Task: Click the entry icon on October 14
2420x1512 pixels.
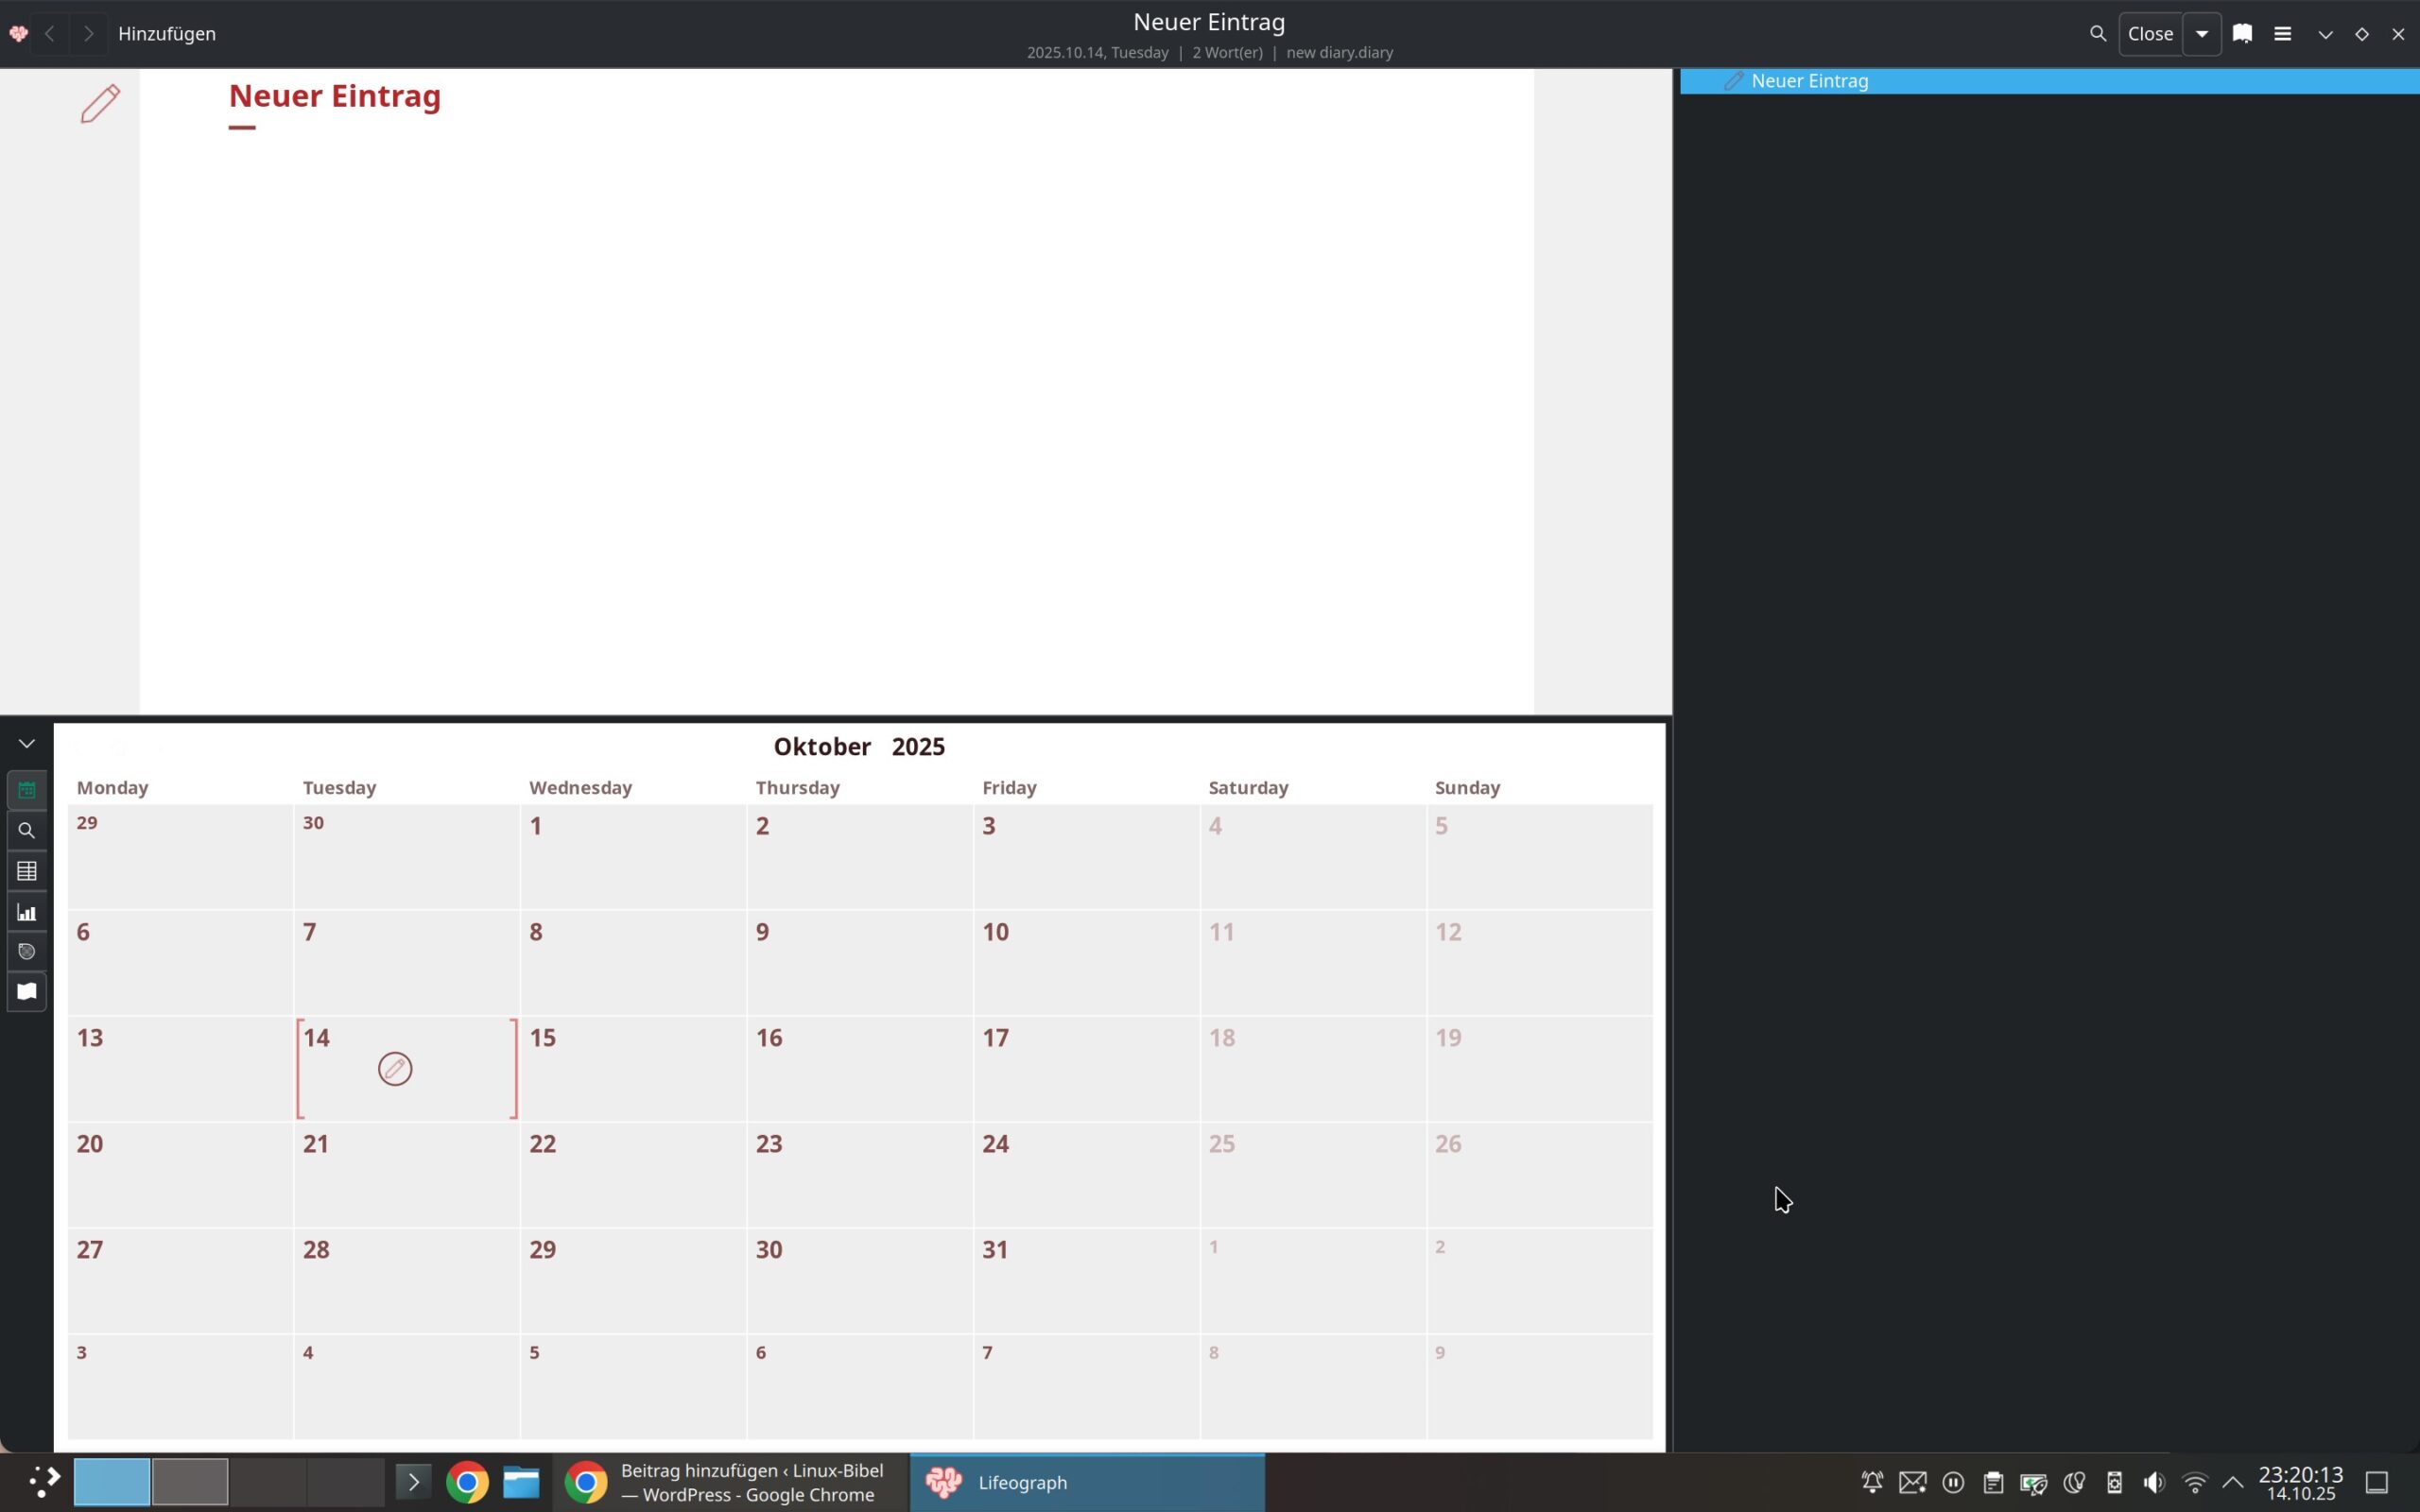Action: (x=395, y=1069)
